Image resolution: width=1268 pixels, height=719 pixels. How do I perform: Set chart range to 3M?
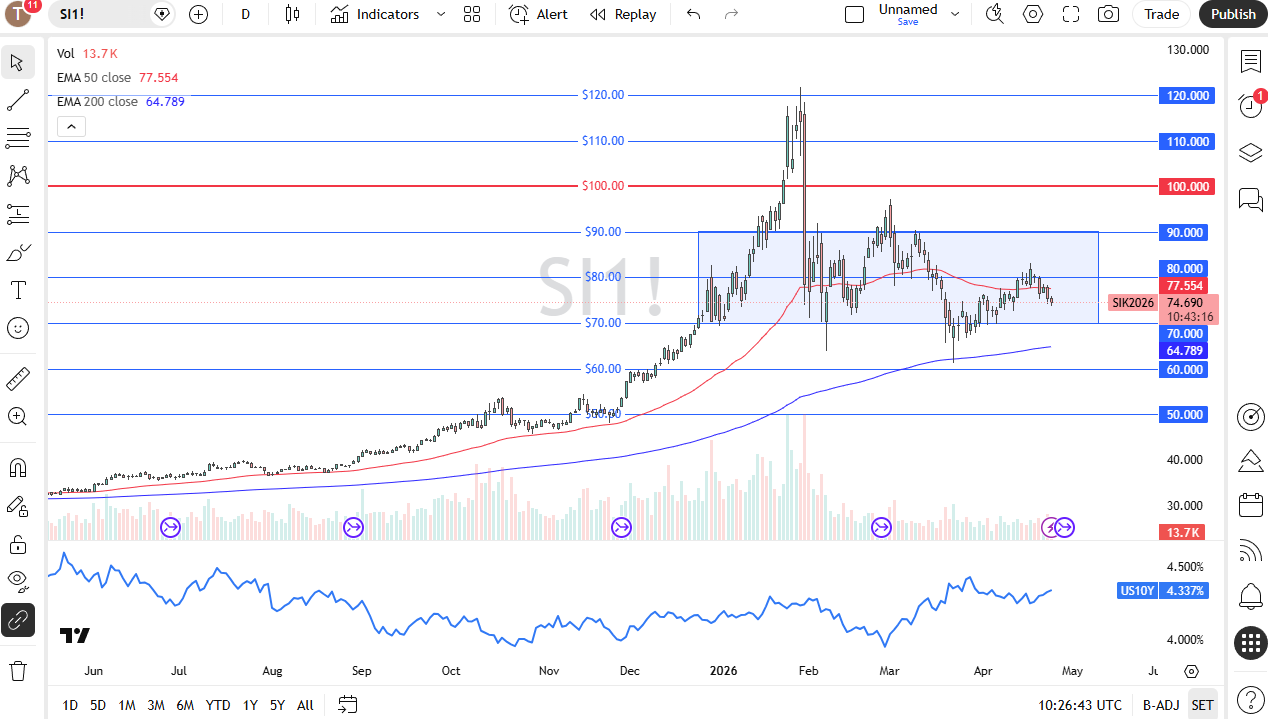coord(156,705)
